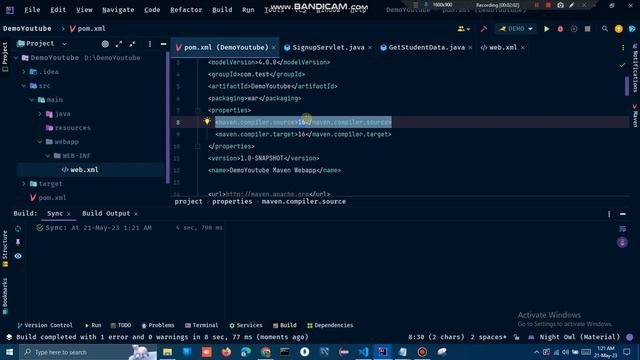Image resolution: width=640 pixels, height=360 pixels.
Task: Expand the java folder
Action: (40, 114)
